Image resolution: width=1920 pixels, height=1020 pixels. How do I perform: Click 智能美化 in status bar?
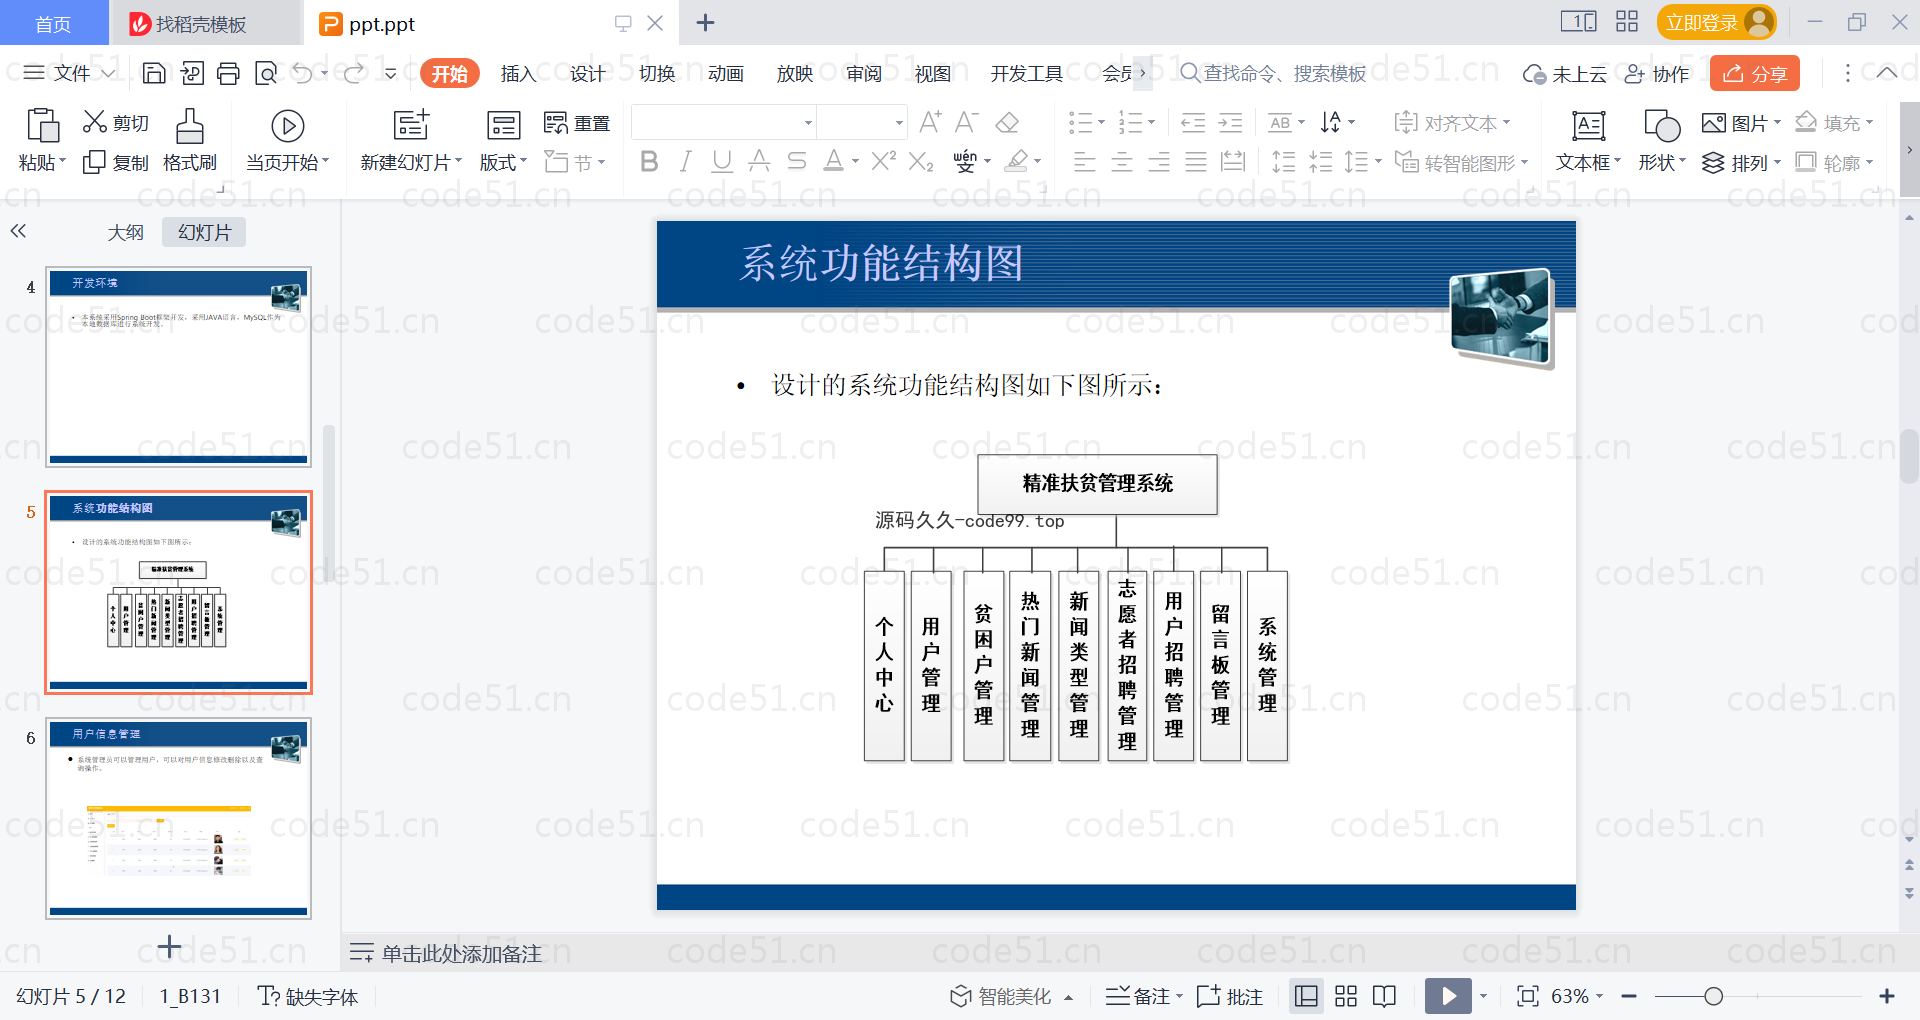(x=1011, y=996)
